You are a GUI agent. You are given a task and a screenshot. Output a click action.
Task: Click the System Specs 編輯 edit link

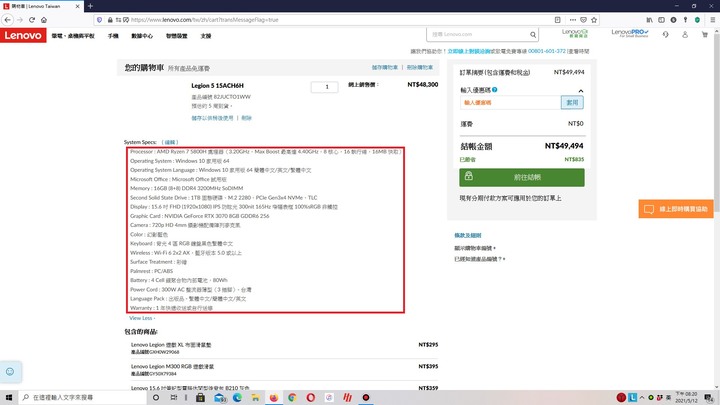(170, 142)
